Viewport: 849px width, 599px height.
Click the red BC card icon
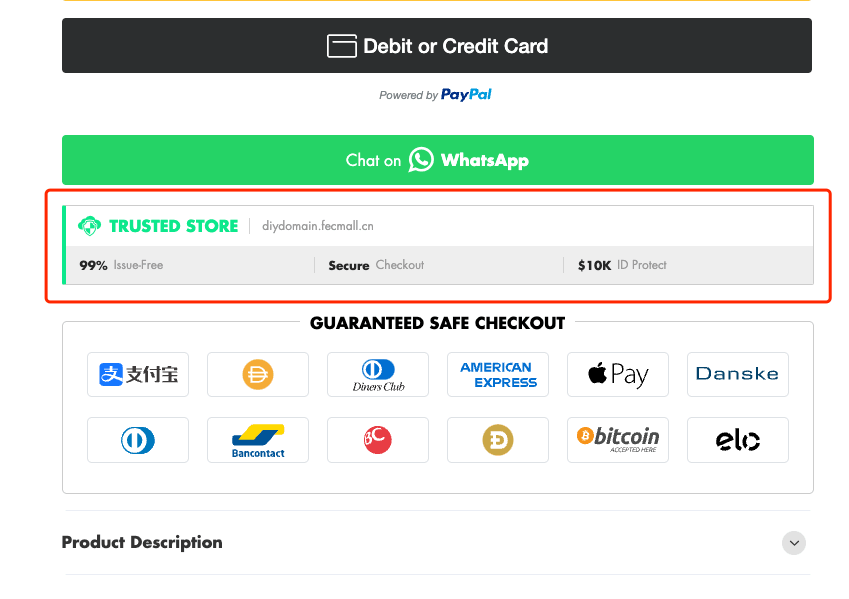[378, 440]
